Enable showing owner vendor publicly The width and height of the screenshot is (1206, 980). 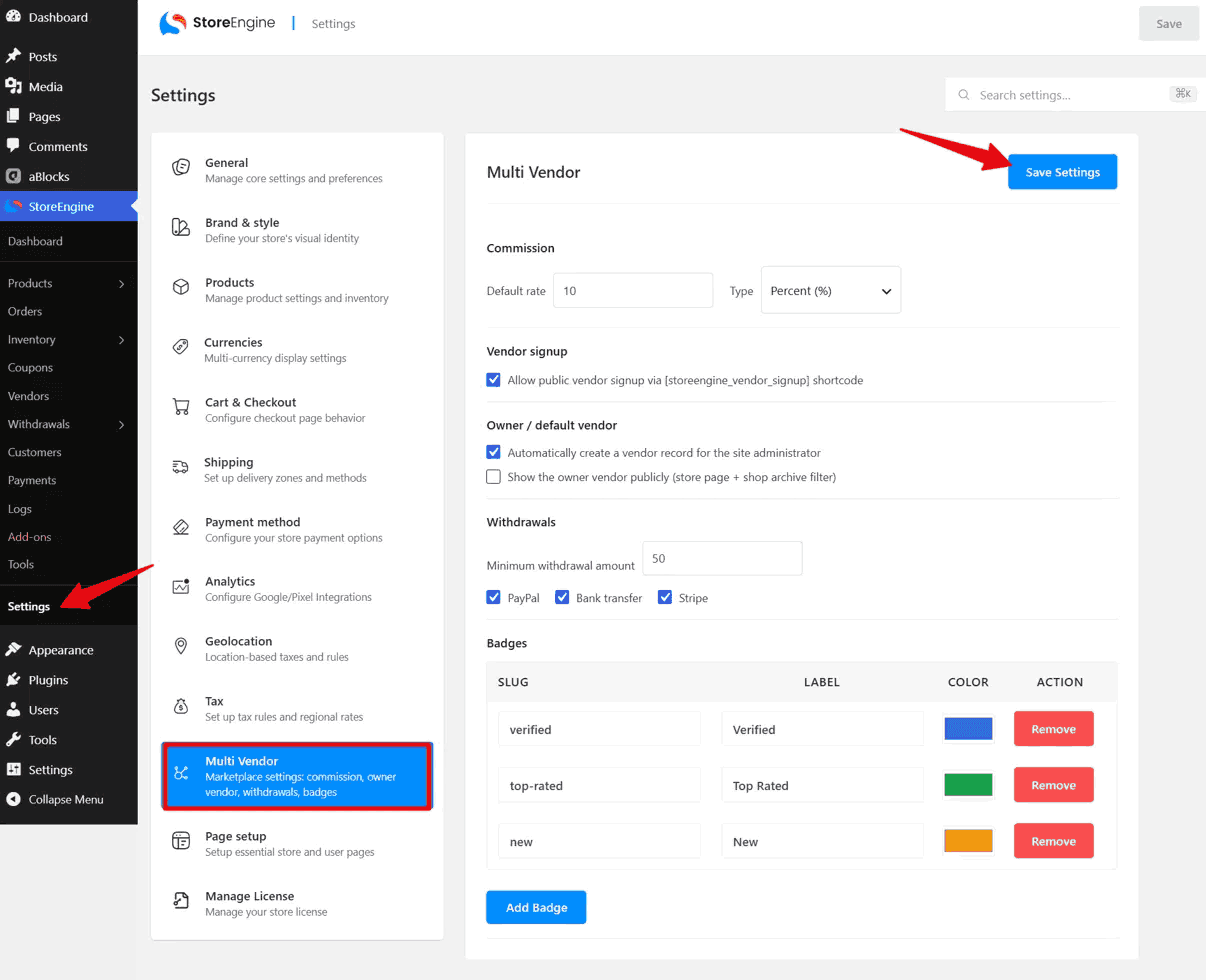point(493,477)
